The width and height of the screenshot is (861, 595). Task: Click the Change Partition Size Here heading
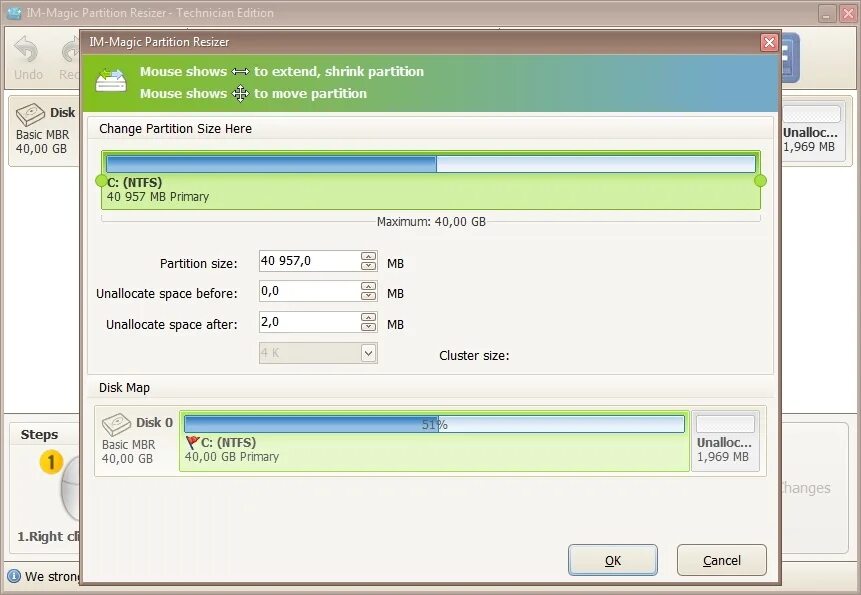(x=175, y=128)
